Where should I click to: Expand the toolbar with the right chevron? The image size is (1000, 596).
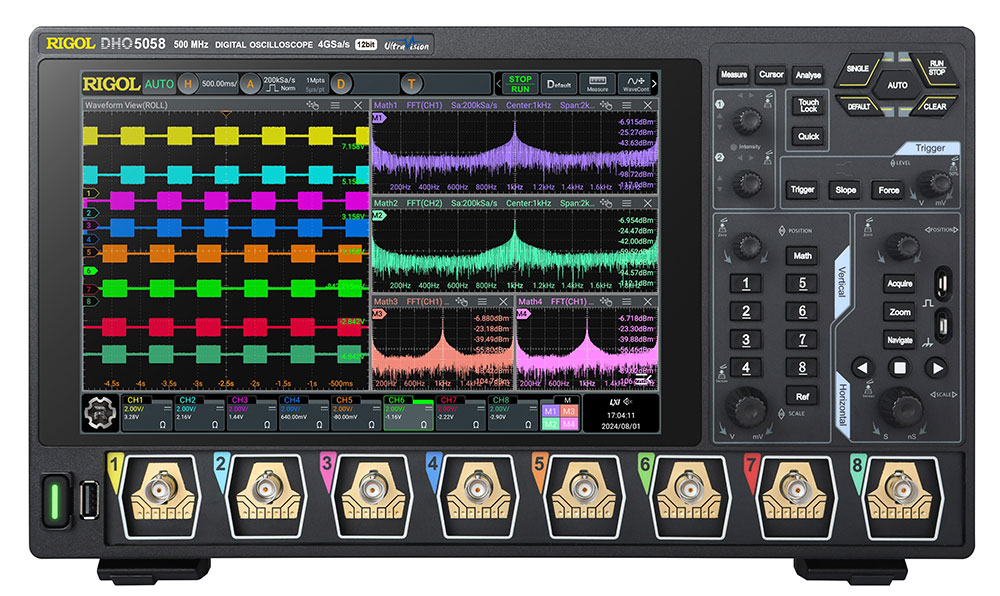(655, 83)
